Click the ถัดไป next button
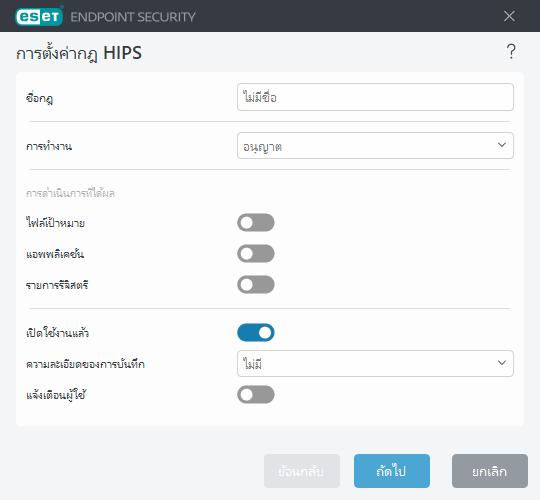 [x=392, y=471]
